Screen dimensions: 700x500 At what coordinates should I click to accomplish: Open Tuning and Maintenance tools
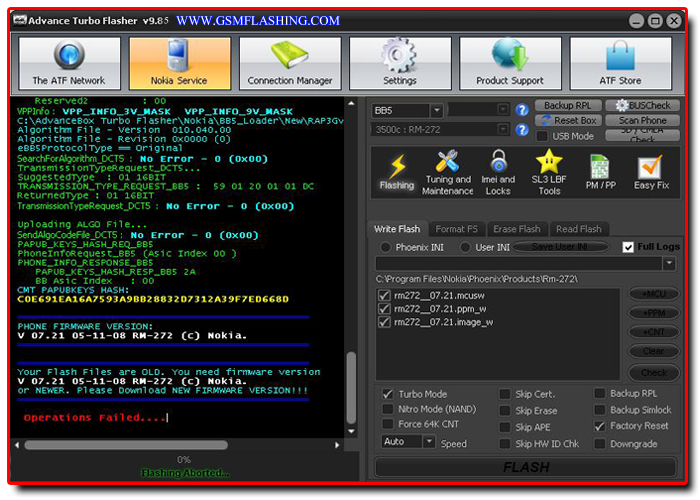(448, 172)
